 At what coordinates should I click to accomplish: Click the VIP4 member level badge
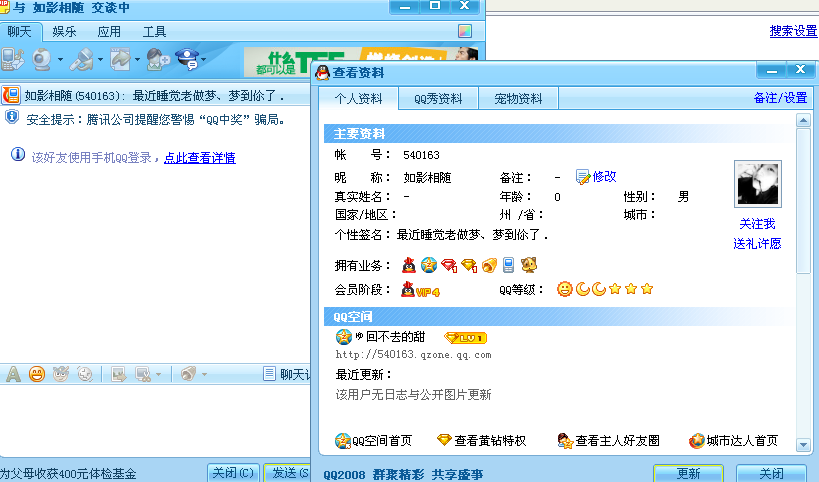[x=420, y=290]
